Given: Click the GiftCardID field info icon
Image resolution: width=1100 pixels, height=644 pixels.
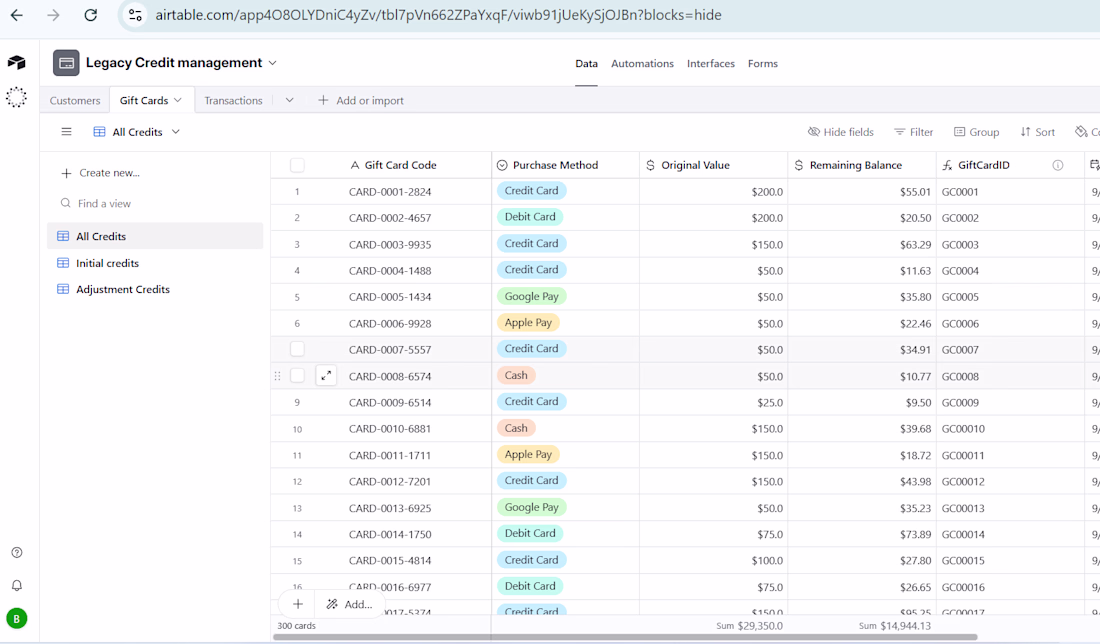Looking at the screenshot, I should coord(1057,165).
